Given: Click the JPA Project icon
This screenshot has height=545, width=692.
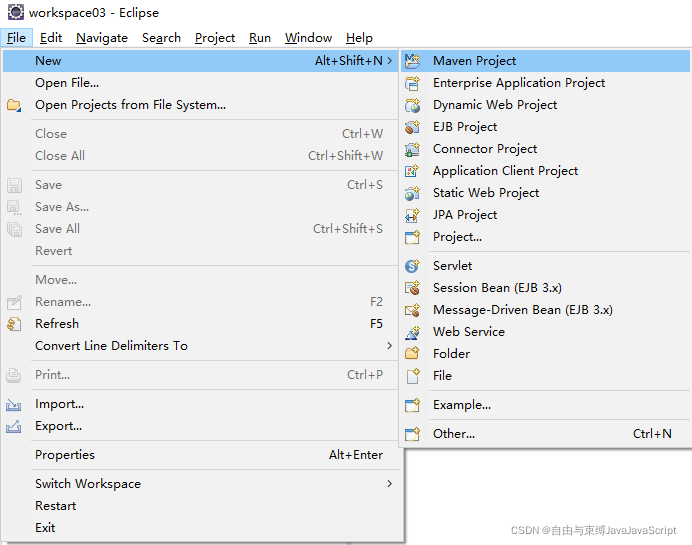Looking at the screenshot, I should pos(412,215).
